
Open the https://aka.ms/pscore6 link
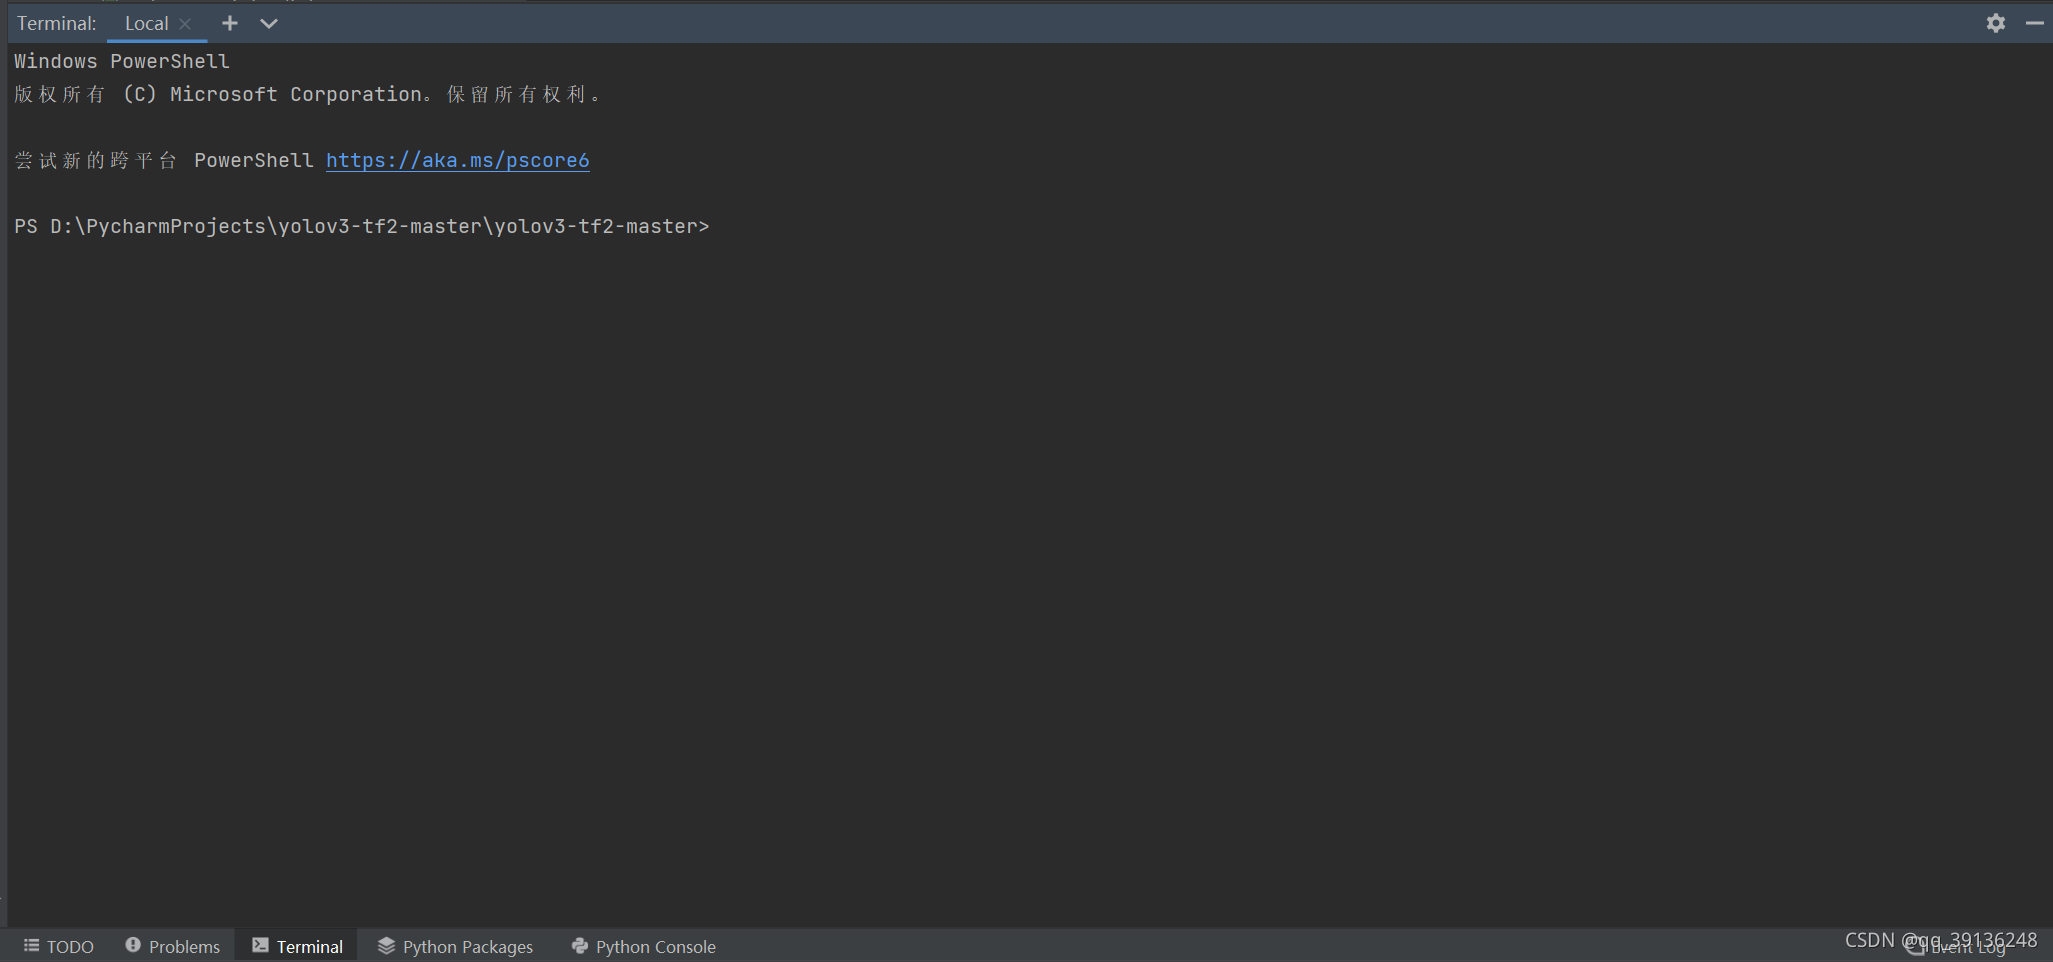[x=458, y=160]
